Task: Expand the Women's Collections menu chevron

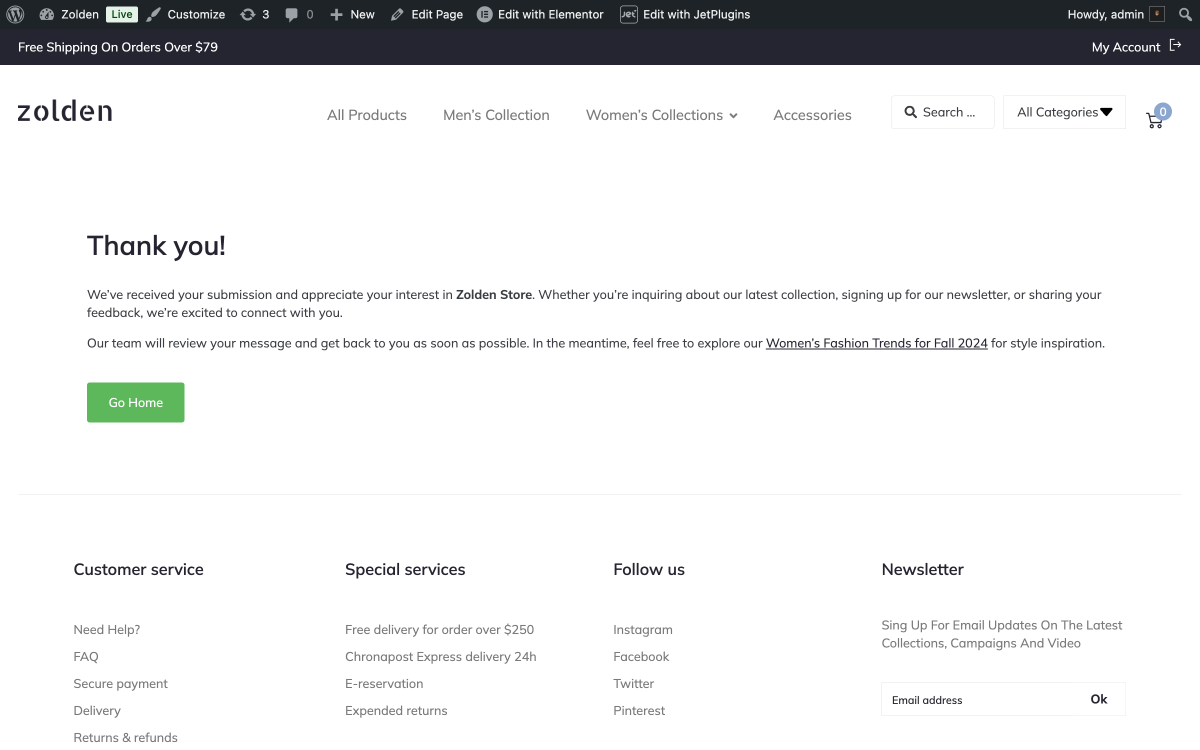Action: pyautogui.click(x=735, y=115)
